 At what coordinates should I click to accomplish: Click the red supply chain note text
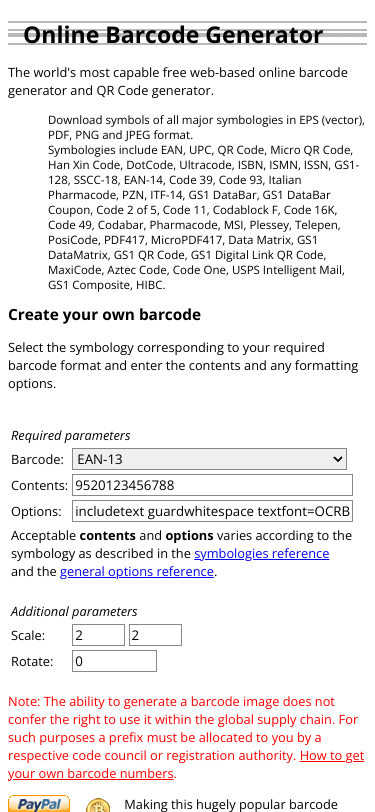(186, 737)
